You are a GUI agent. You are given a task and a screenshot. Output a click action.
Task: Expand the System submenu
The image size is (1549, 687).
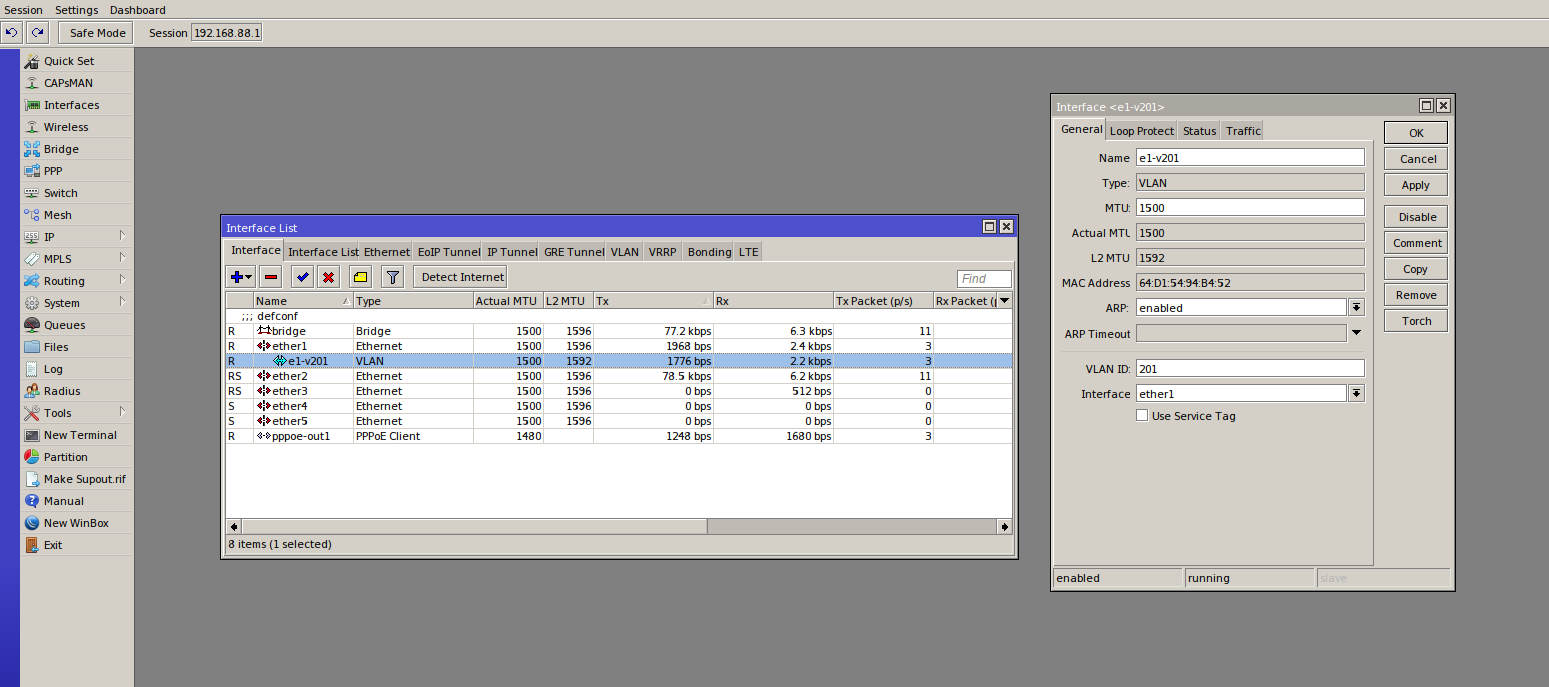123,303
